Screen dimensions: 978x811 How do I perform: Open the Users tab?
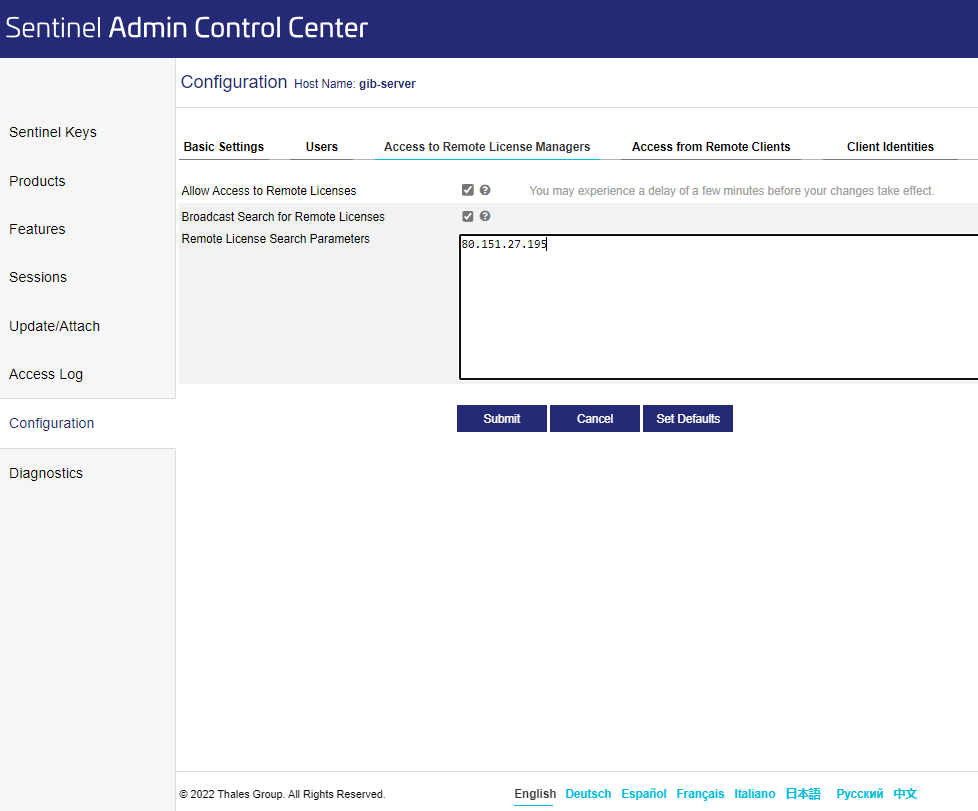322,147
